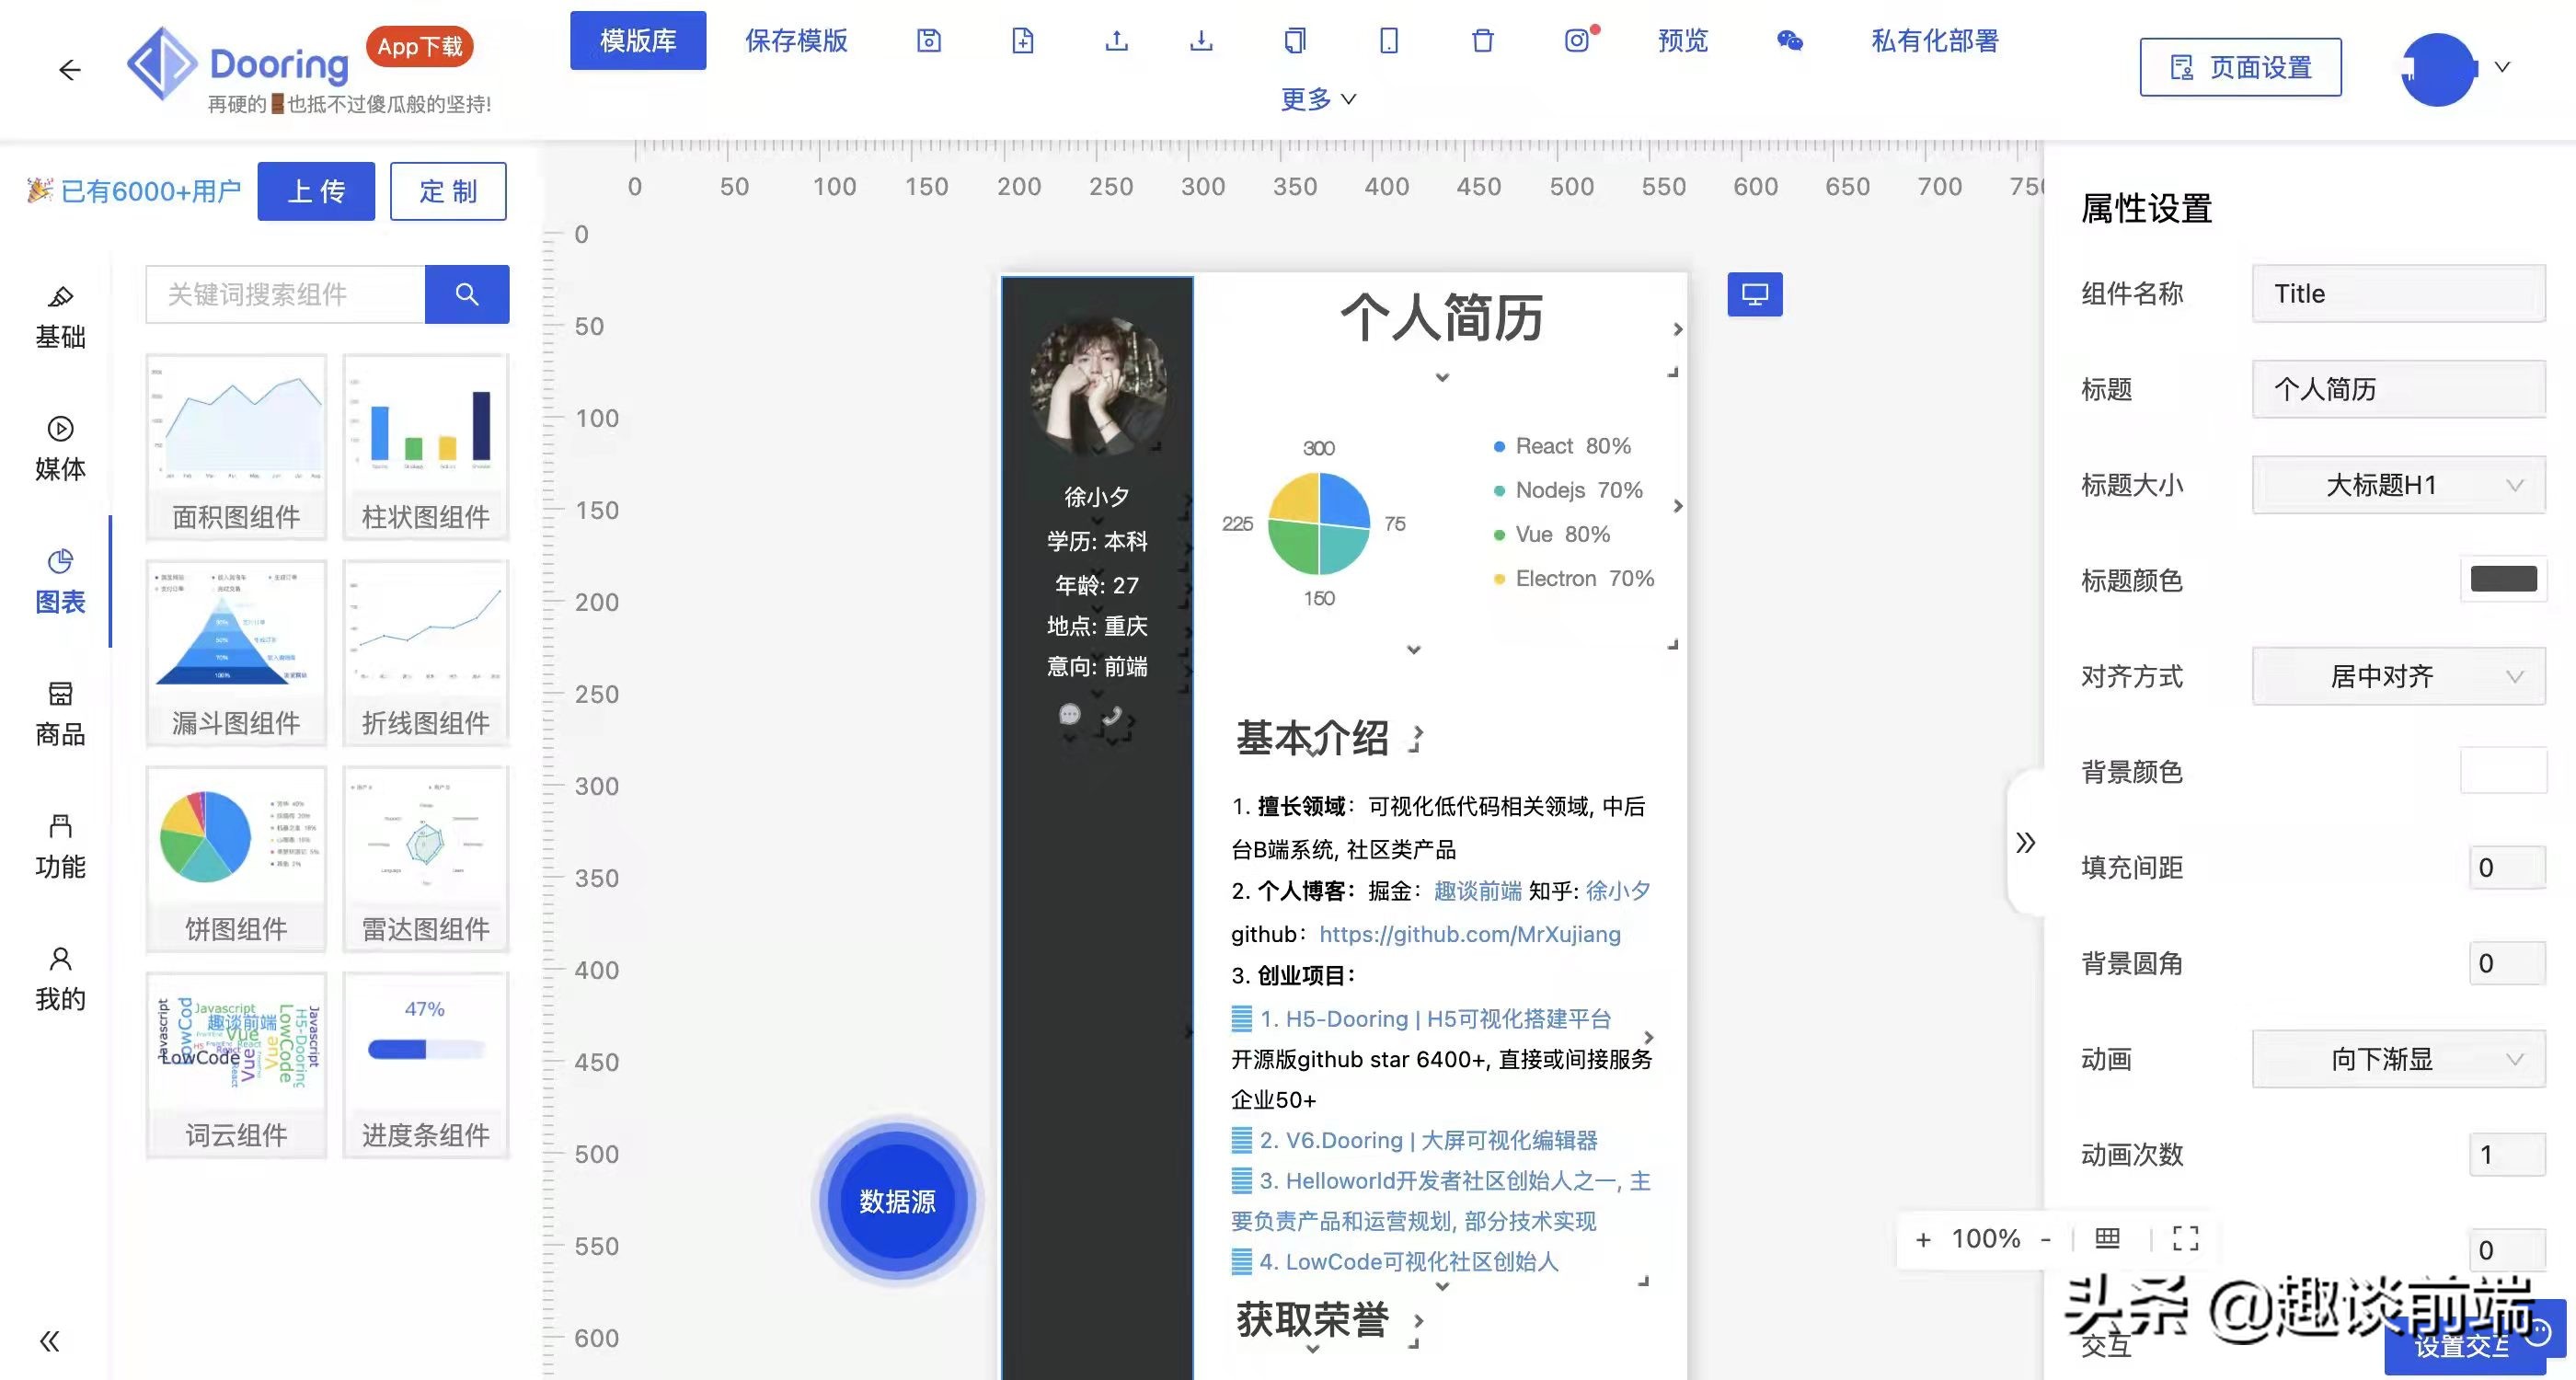Click the download arrow icon in toolbar
Viewport: 2576px width, 1380px height.
pos(1201,40)
